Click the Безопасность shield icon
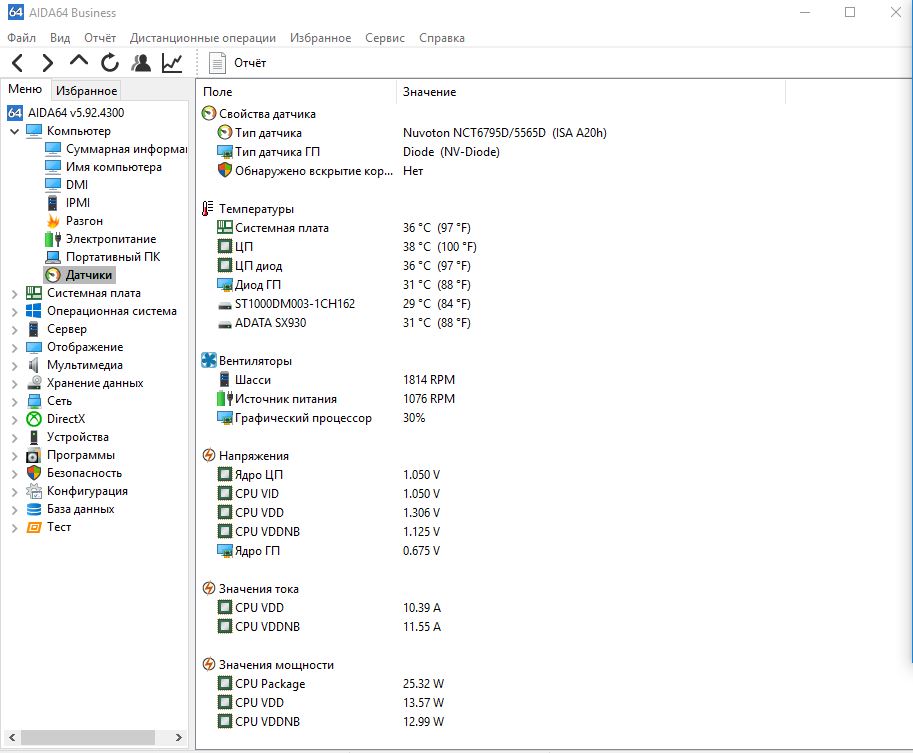 [x=34, y=473]
